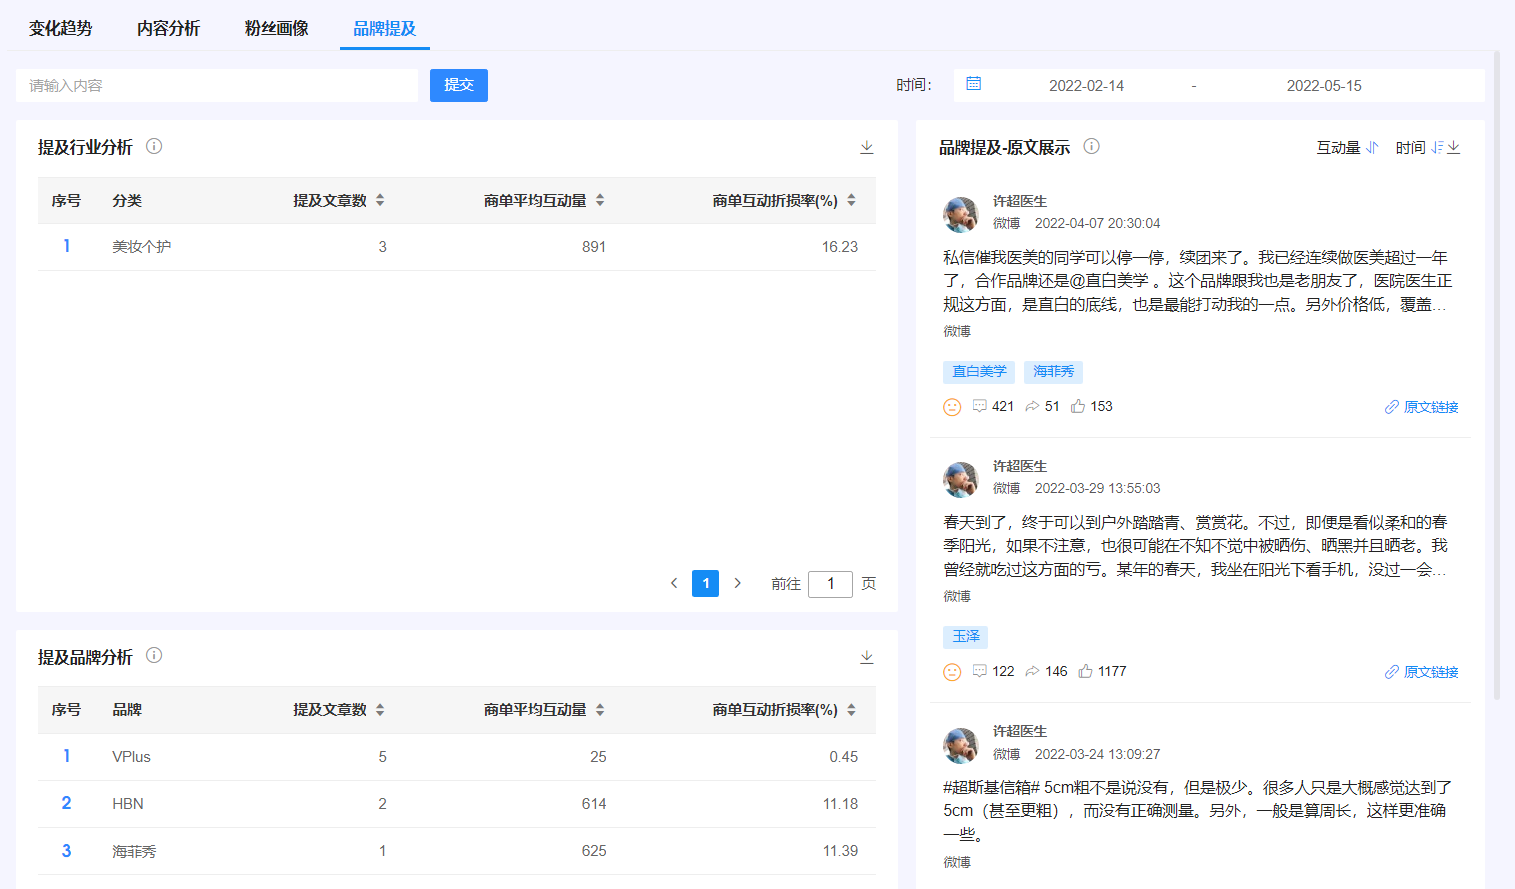Open calendar icon in date range picker

click(973, 84)
